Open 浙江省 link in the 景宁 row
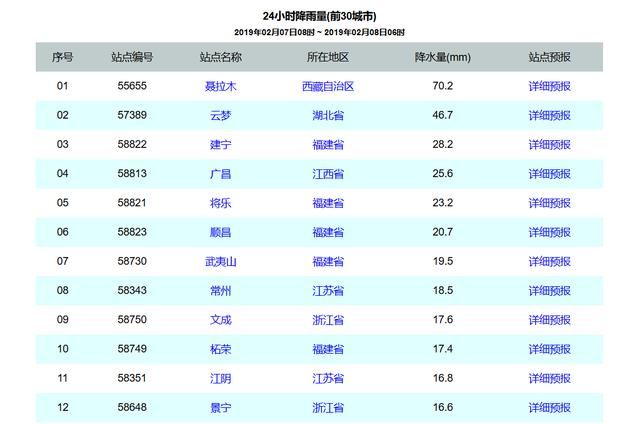This screenshot has height=424, width=640. click(x=328, y=408)
